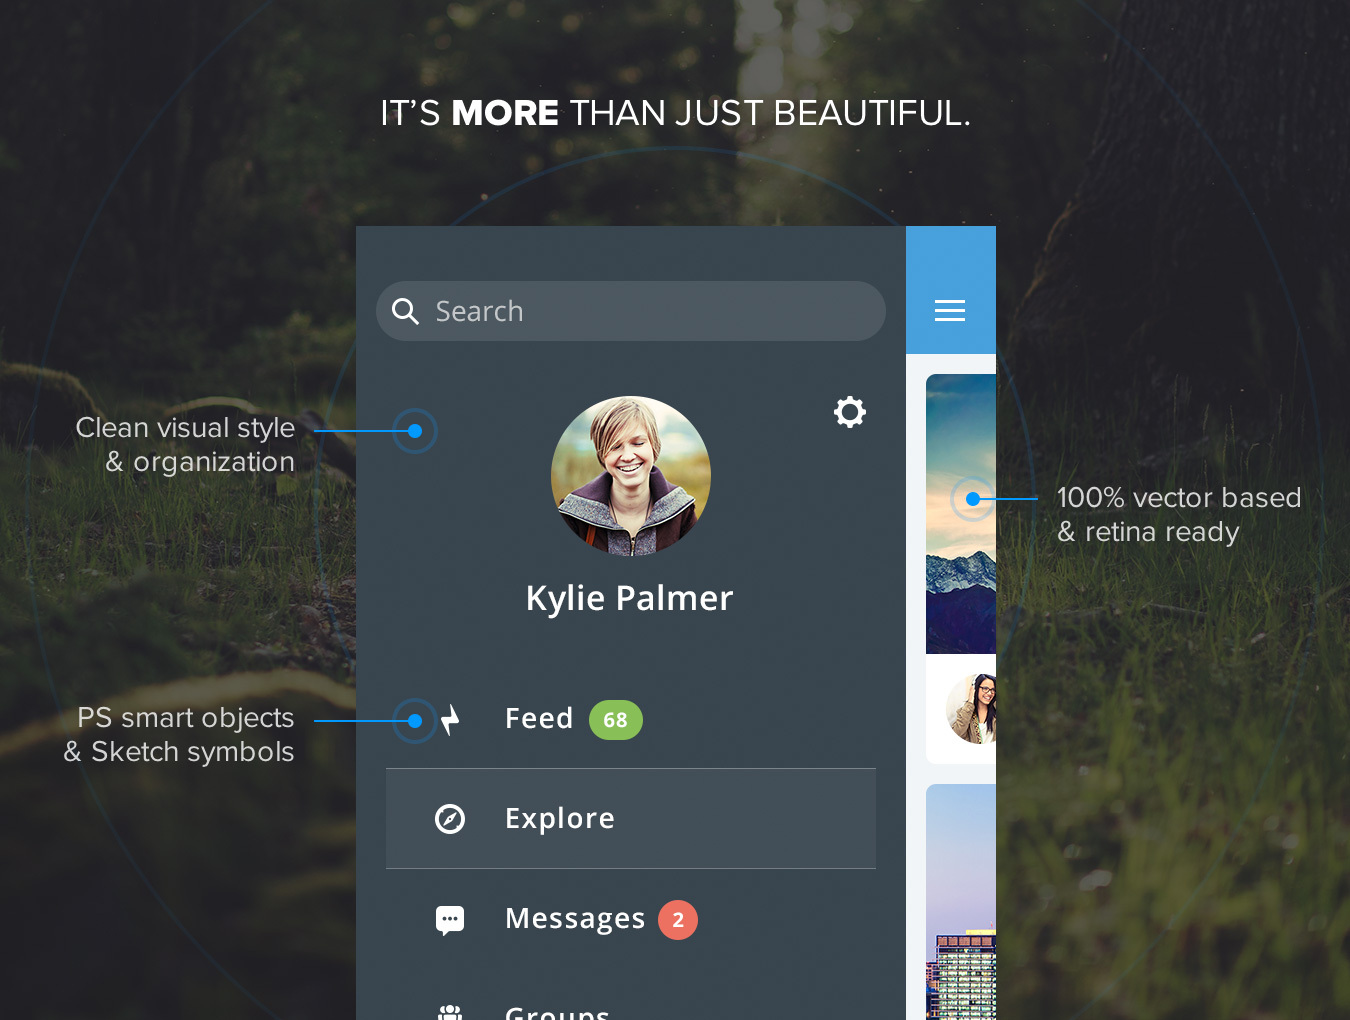Screen dimensions: 1350x1020
Task: Click the 'PS smart objects & Sketch symbols' caption
Action: (179, 735)
